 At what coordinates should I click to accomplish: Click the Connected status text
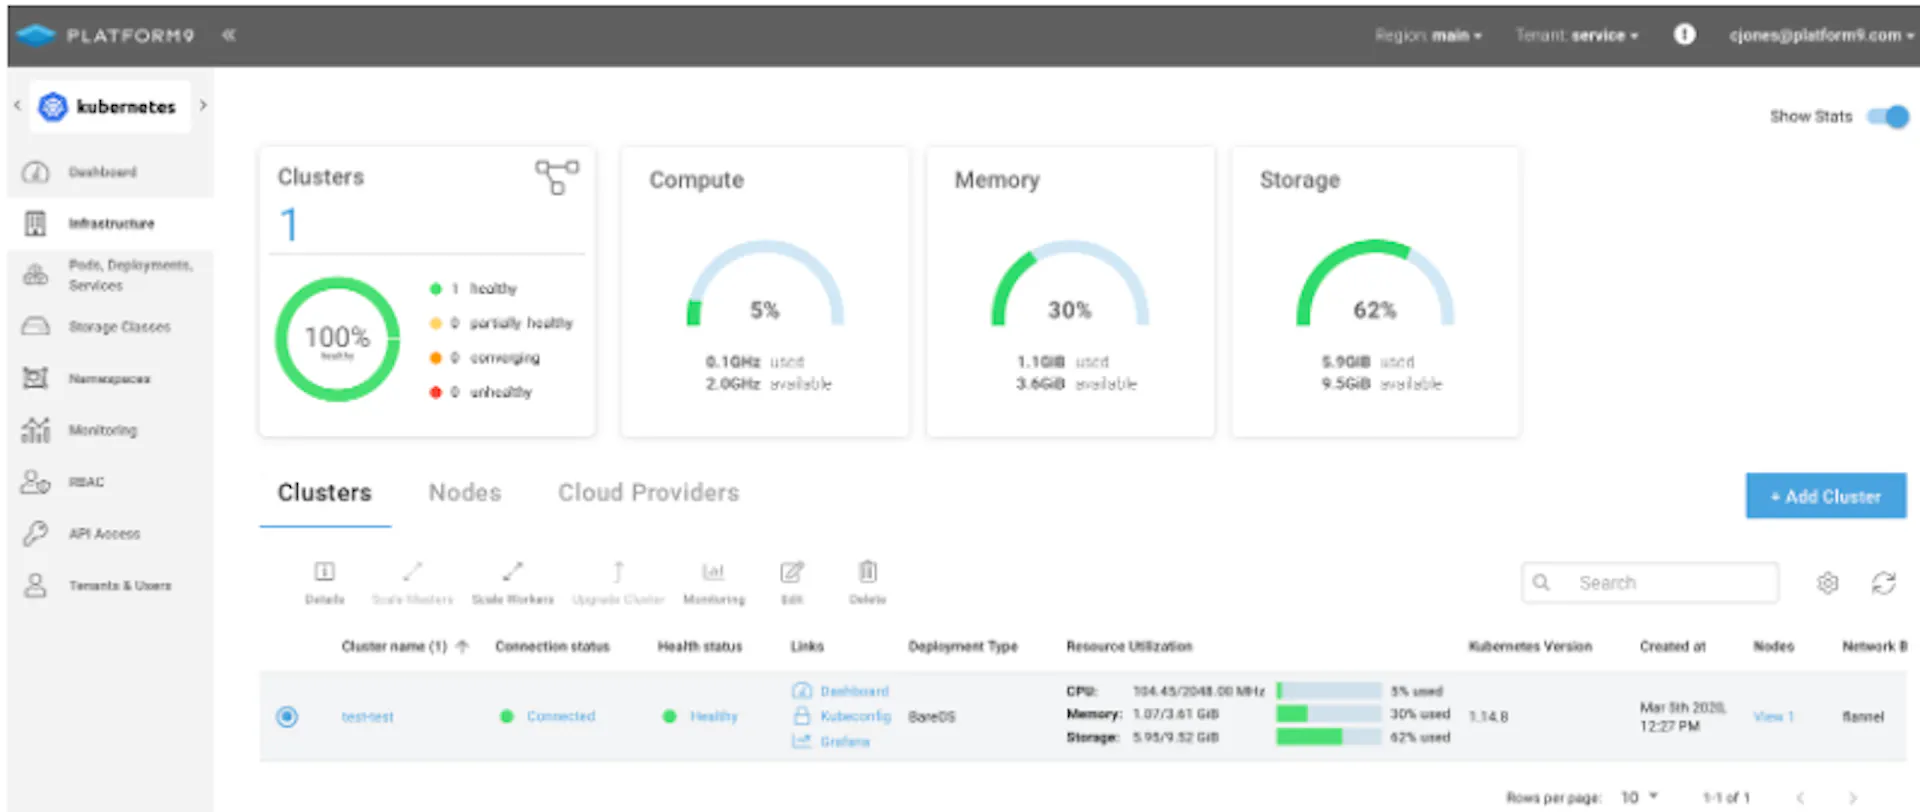pos(560,716)
